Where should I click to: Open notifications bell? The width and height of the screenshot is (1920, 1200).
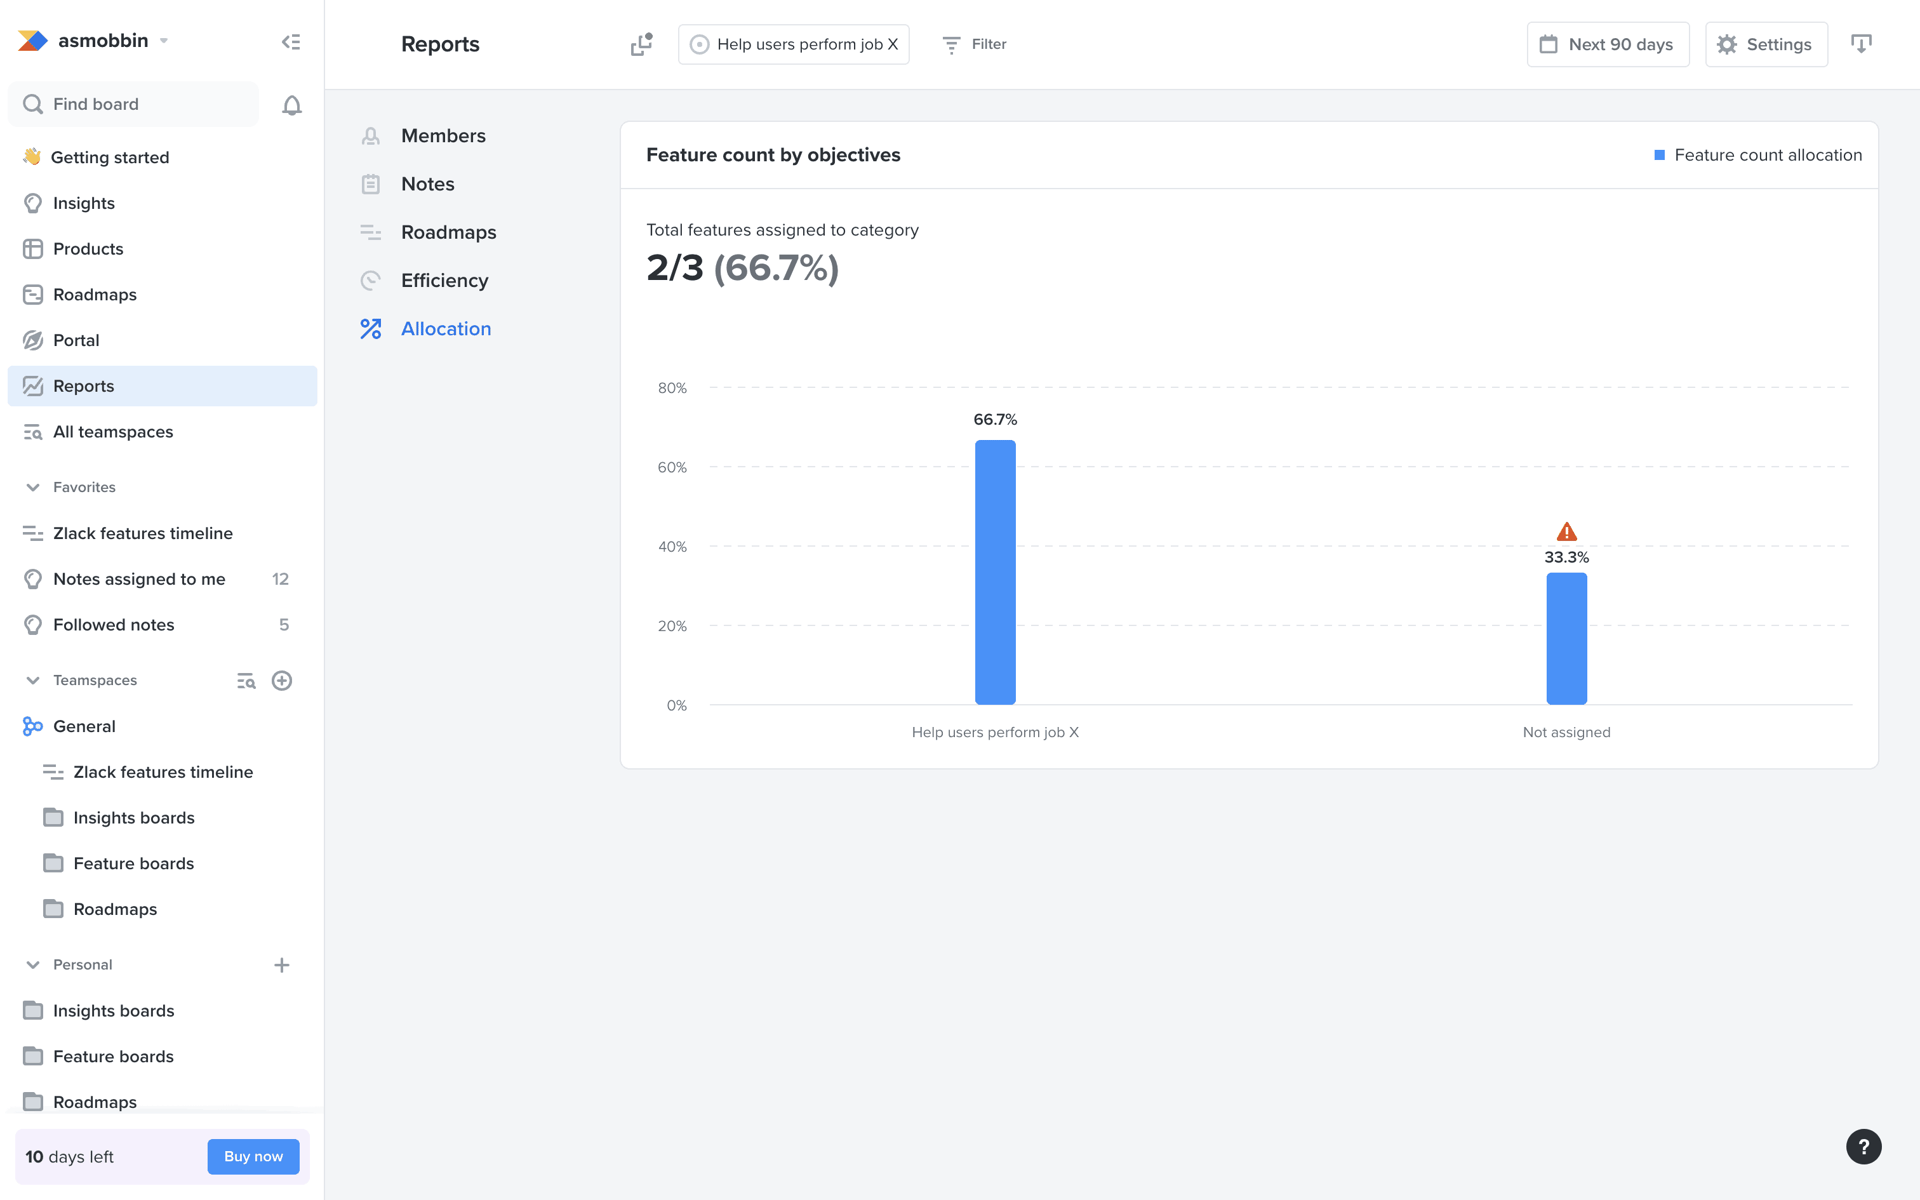click(x=291, y=105)
